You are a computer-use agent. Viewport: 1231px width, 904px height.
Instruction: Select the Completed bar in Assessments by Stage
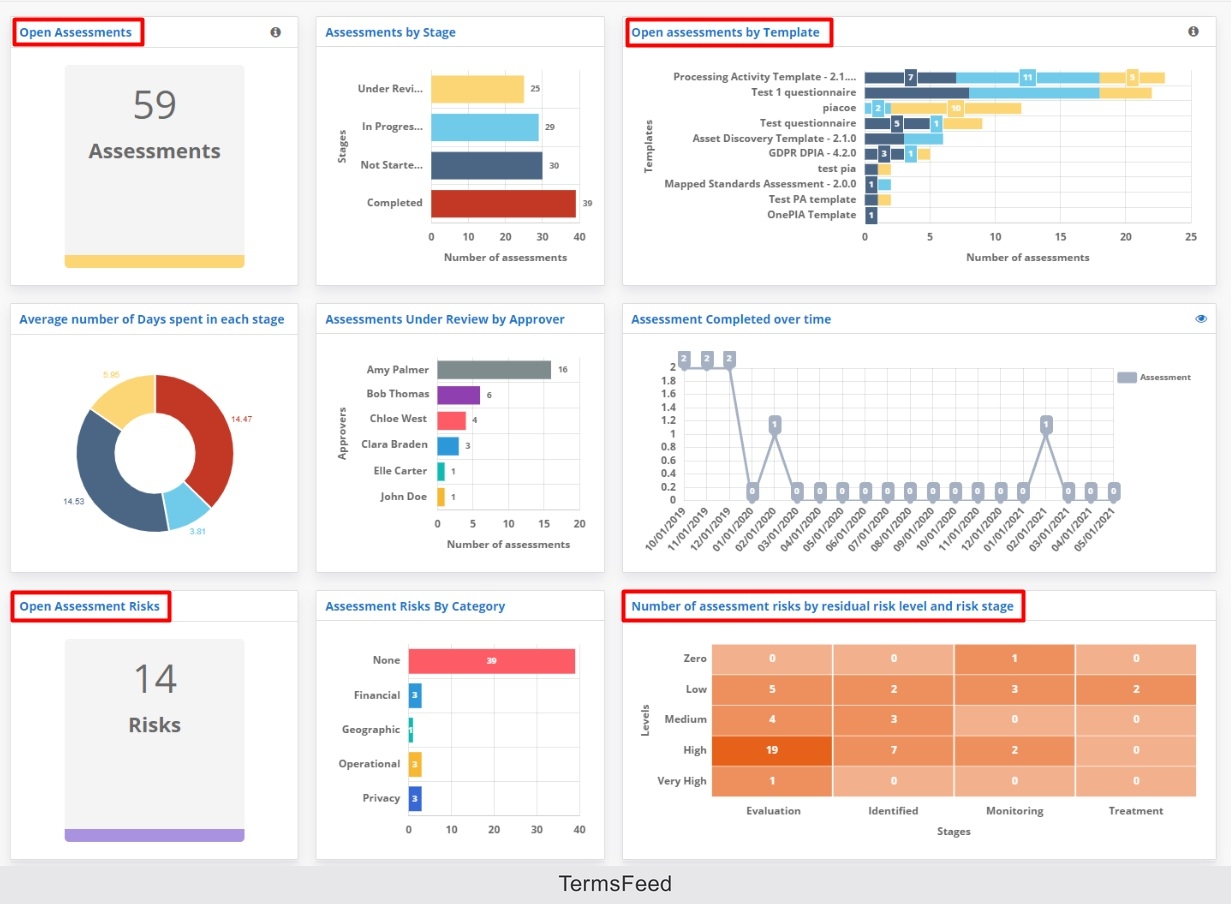(504, 203)
